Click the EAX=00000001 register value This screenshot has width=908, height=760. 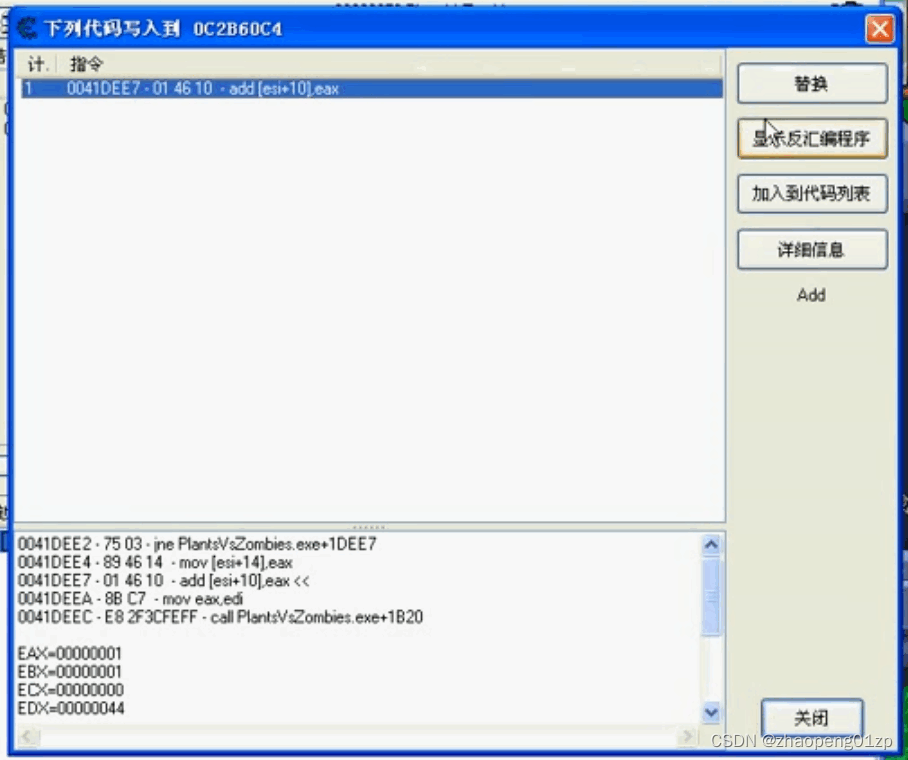click(x=69, y=653)
